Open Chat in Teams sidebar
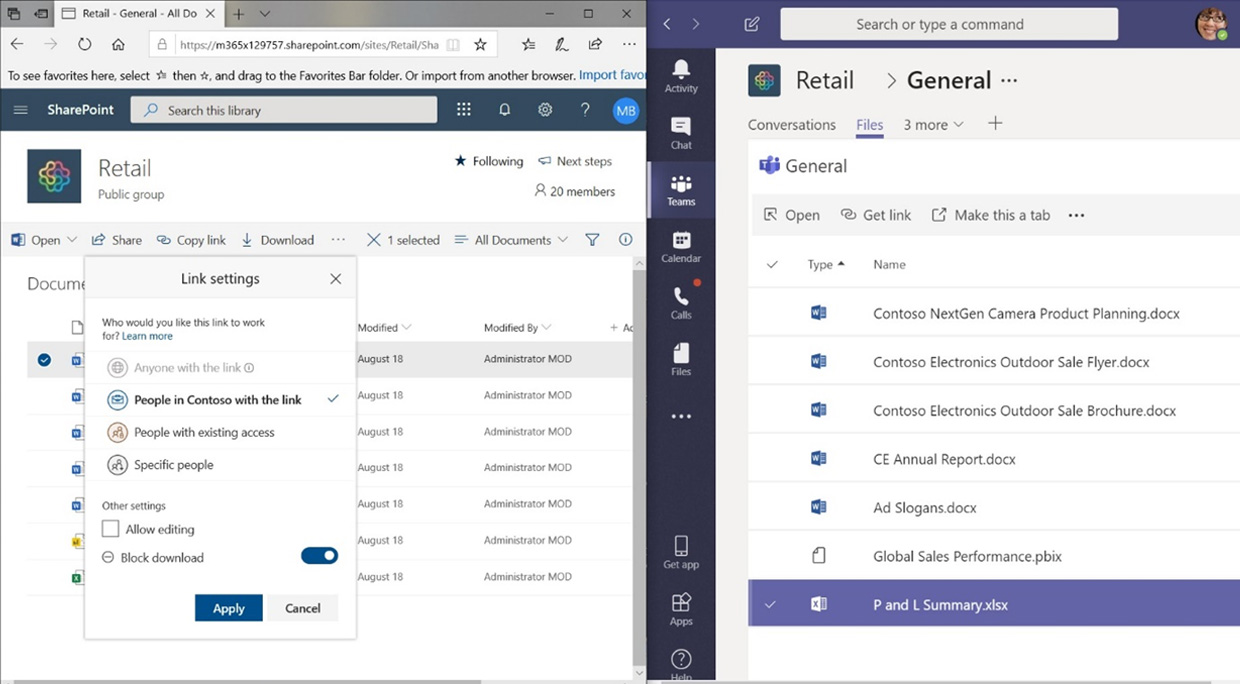This screenshot has width=1240, height=684. pyautogui.click(x=681, y=133)
